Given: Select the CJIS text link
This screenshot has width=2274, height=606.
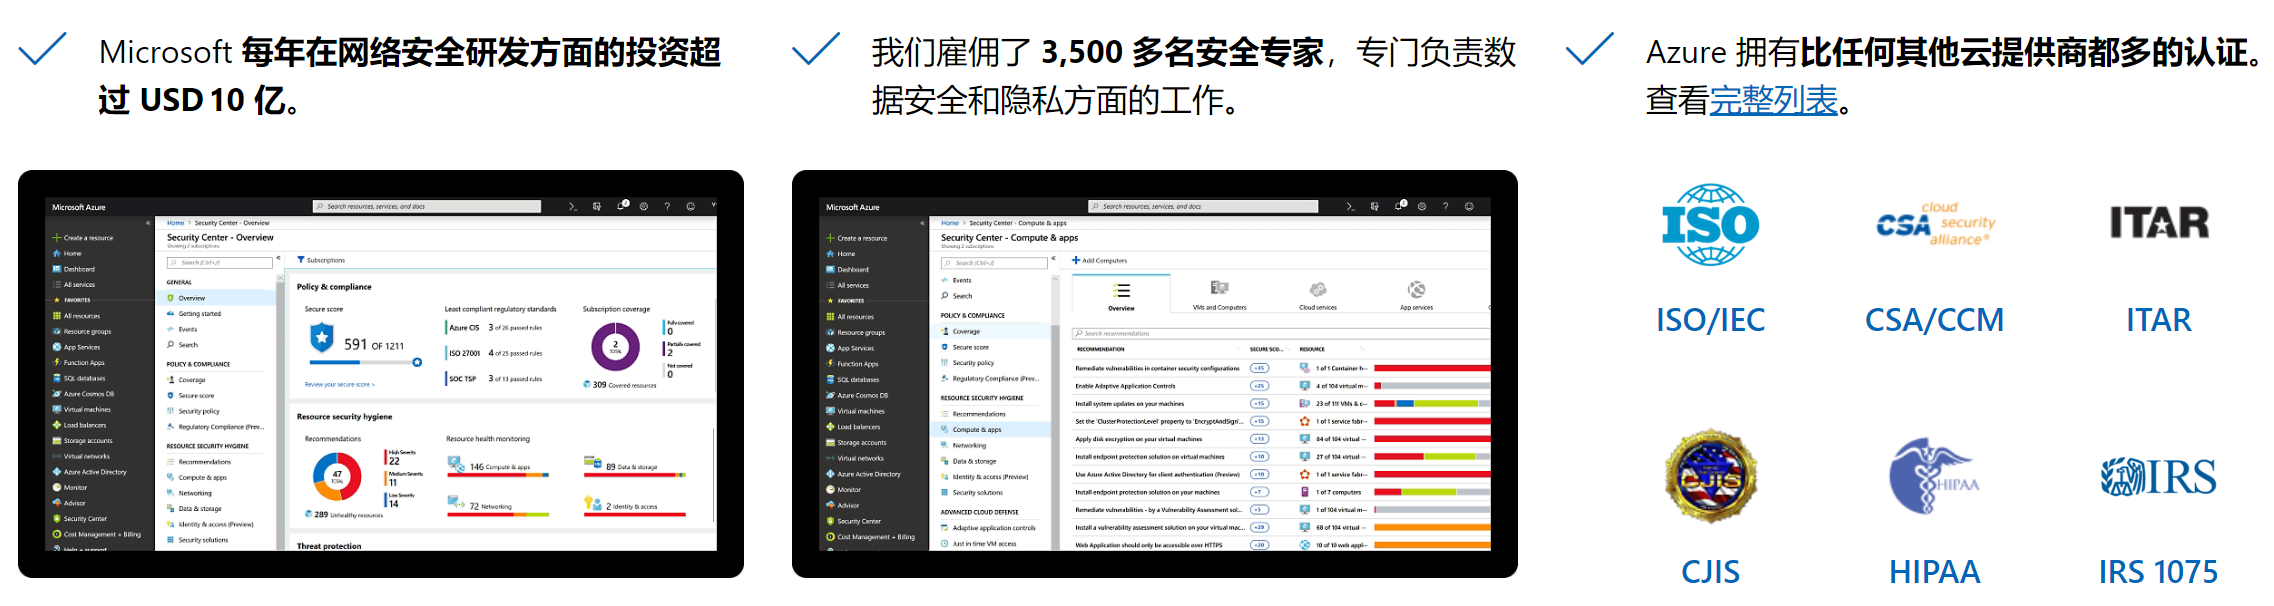Looking at the screenshot, I should [x=1710, y=572].
